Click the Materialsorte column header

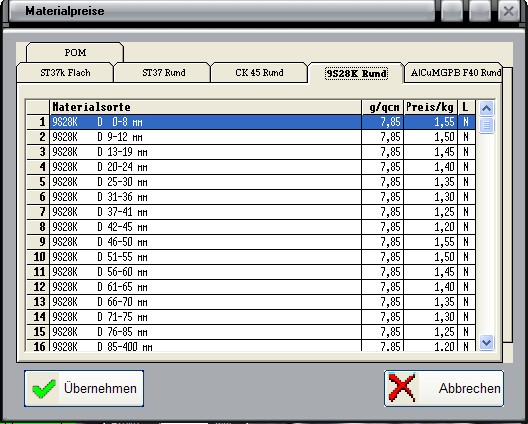(x=205, y=107)
